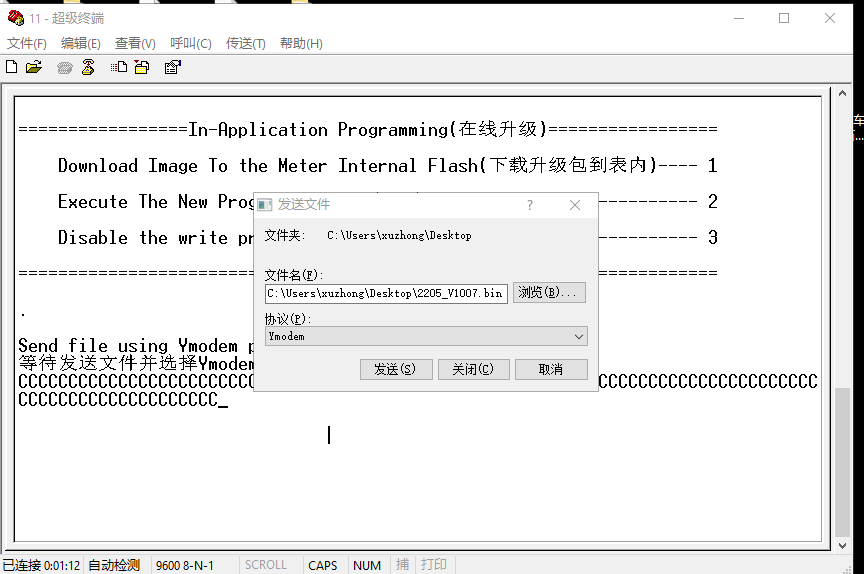Click the 浏览(B)... browse button
Screen dimensions: 864x574
coord(549,293)
